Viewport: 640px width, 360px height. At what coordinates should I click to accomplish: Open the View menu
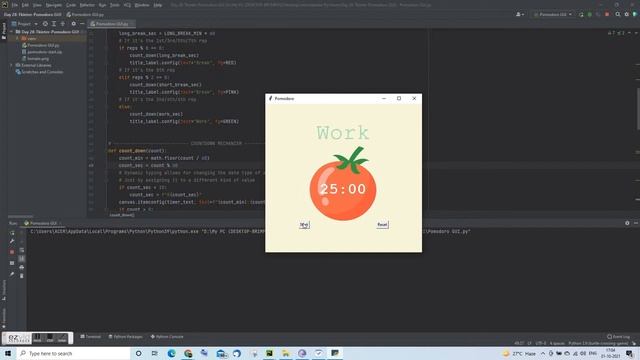37,5
